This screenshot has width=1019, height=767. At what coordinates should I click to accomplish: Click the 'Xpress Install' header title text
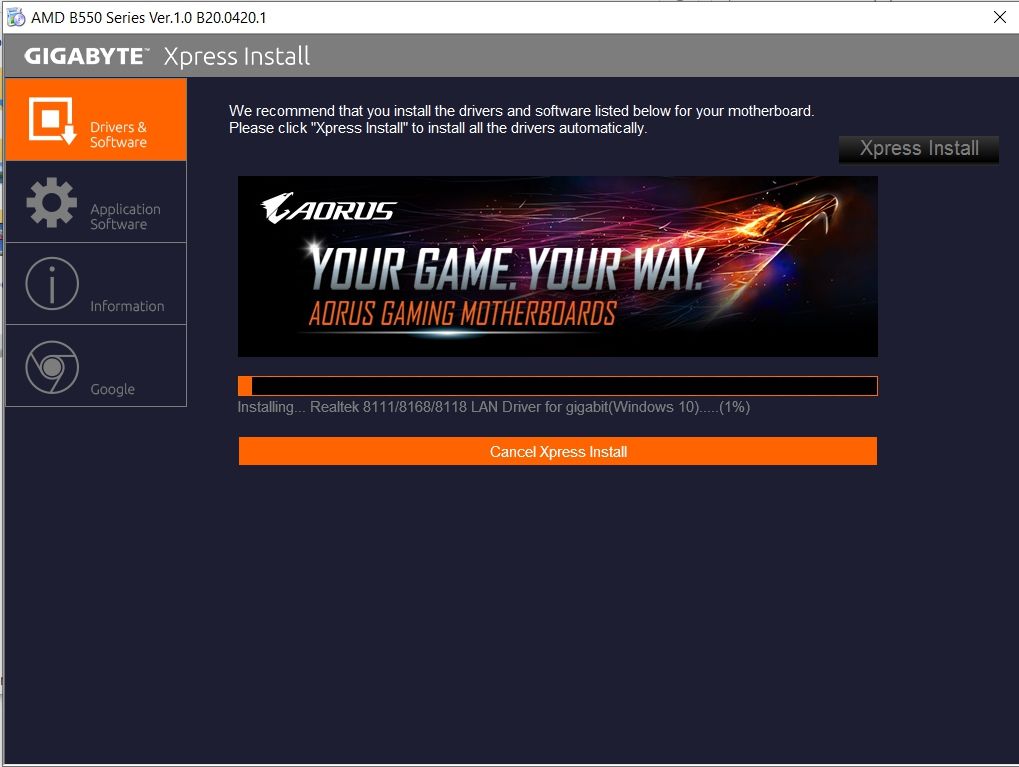click(x=237, y=57)
